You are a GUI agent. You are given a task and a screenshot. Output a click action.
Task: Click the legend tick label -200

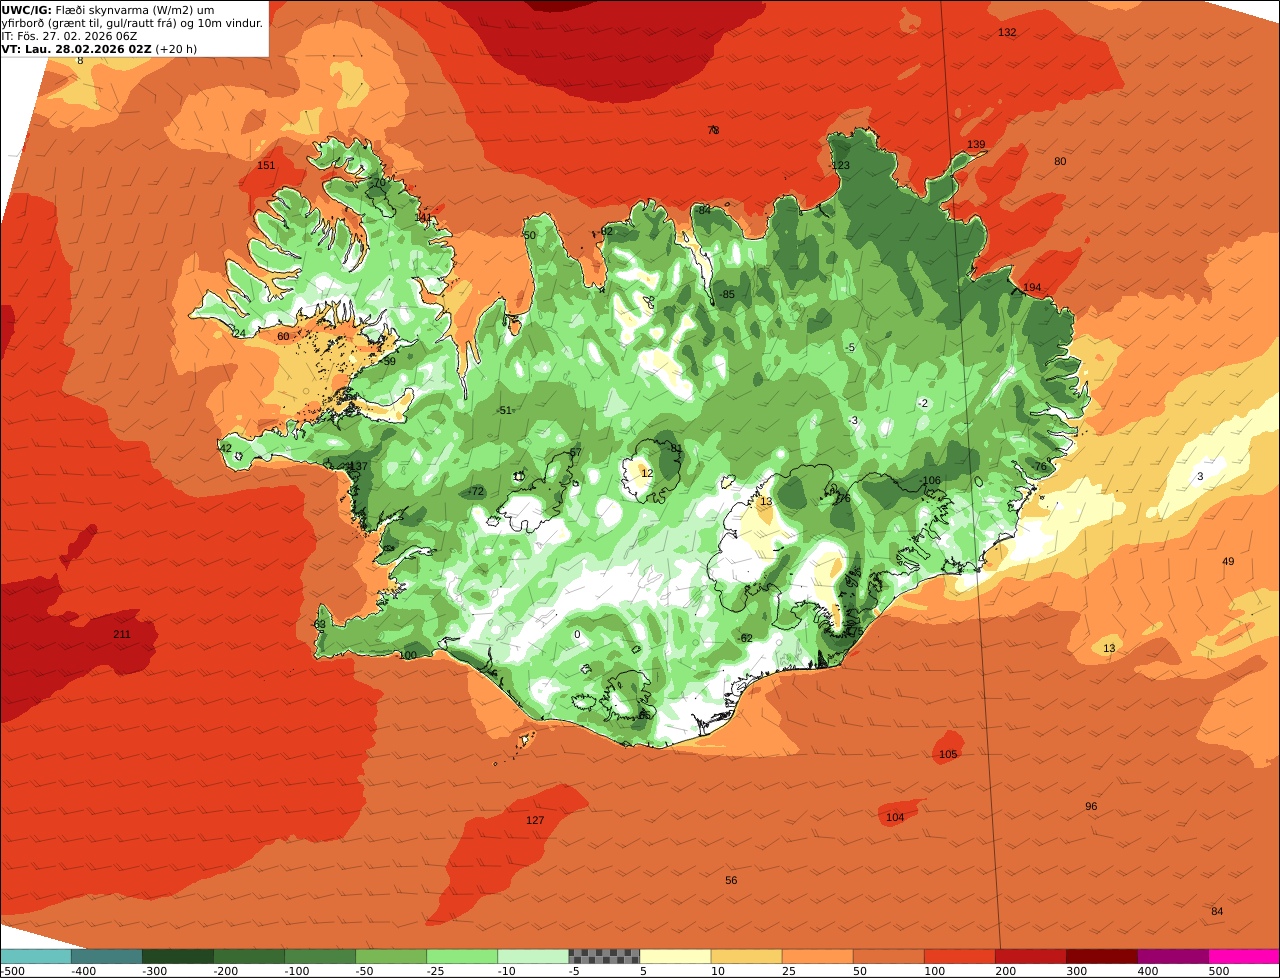click(225, 971)
